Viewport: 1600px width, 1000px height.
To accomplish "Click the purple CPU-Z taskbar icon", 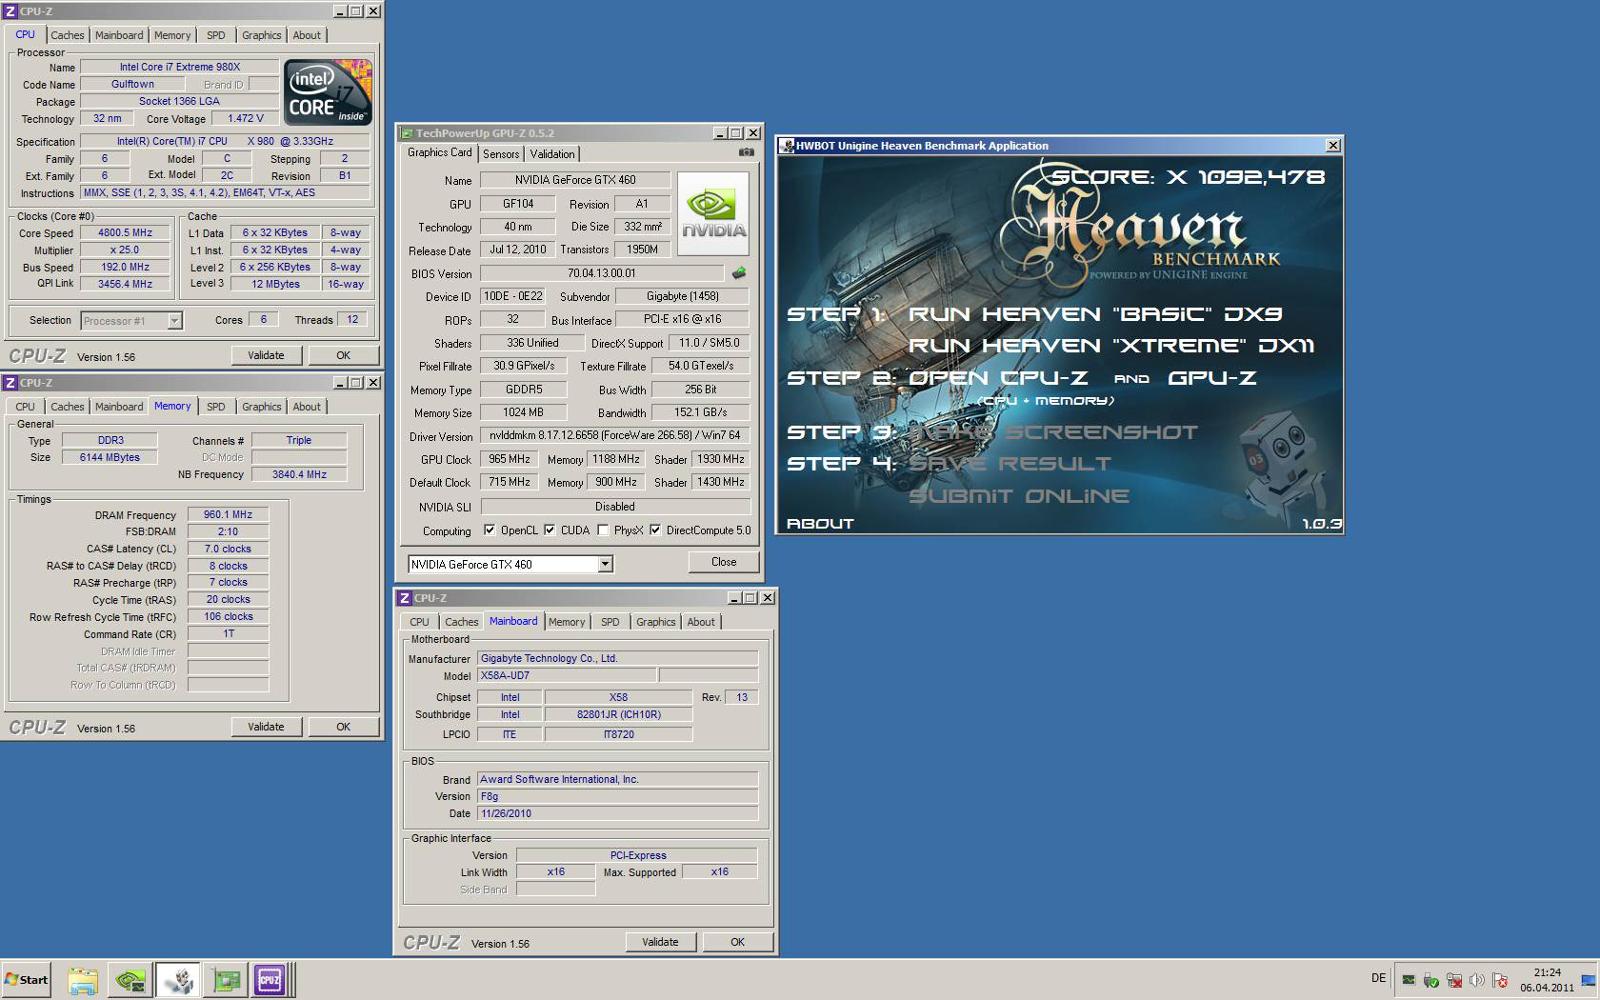I will [270, 980].
